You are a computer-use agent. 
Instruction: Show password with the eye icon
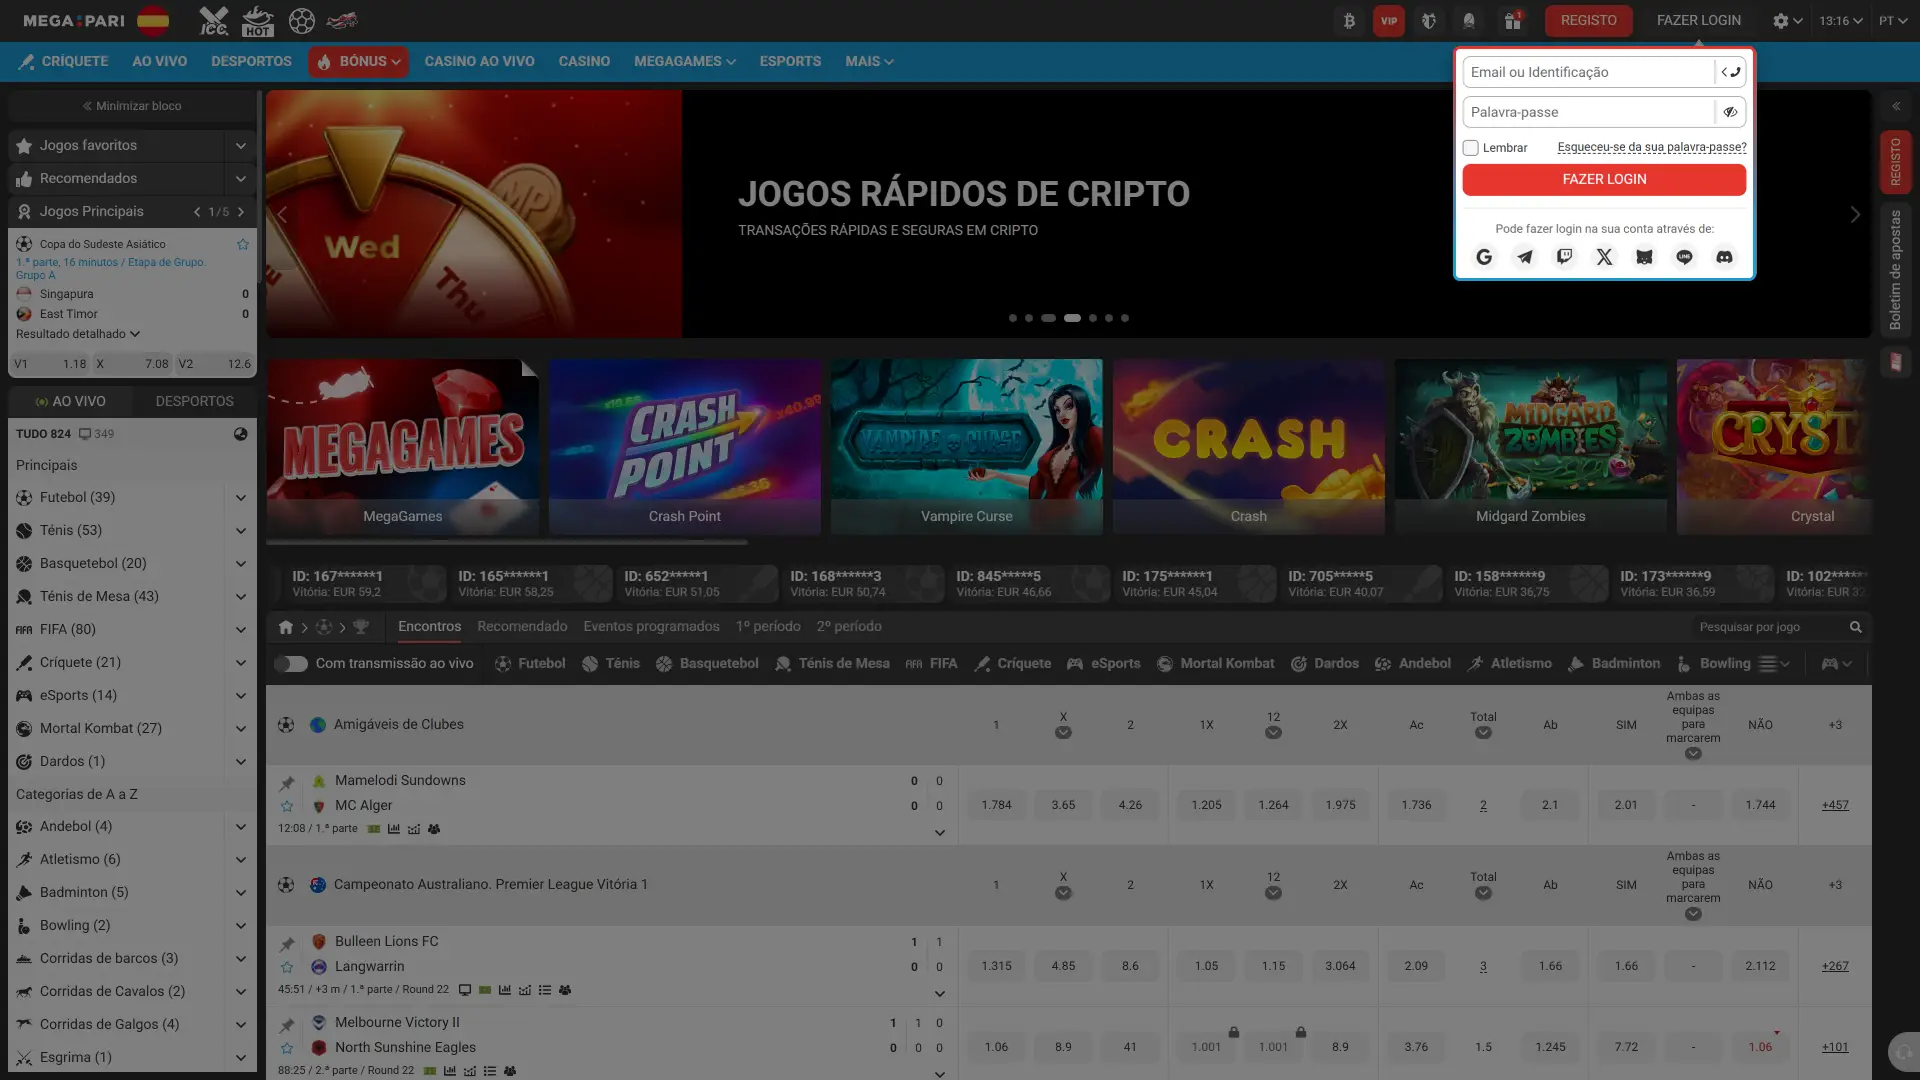[1730, 112]
